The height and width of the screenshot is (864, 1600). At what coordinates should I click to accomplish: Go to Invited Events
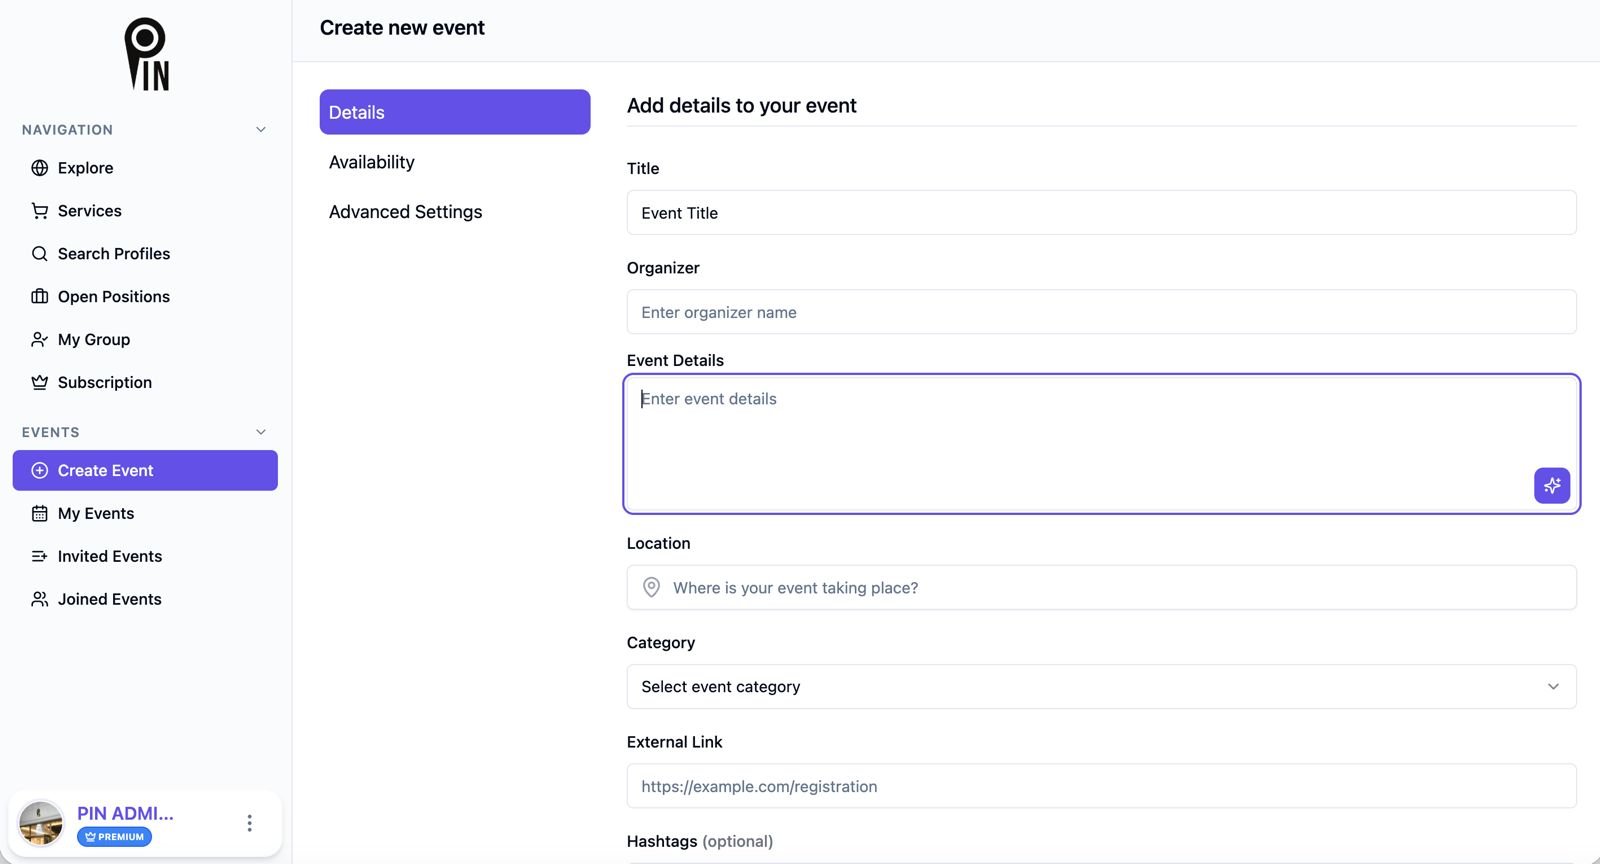tap(109, 556)
